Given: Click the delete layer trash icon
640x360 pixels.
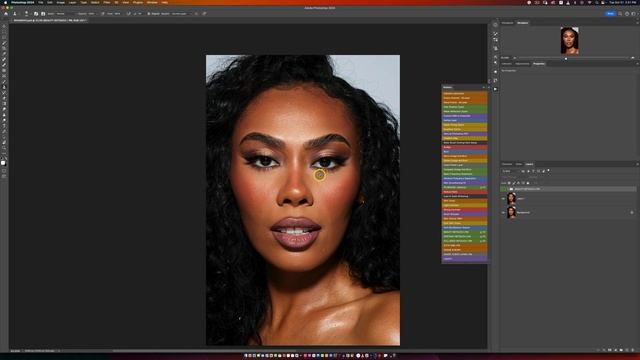Looking at the screenshot, I should pyautogui.click(x=633, y=350).
